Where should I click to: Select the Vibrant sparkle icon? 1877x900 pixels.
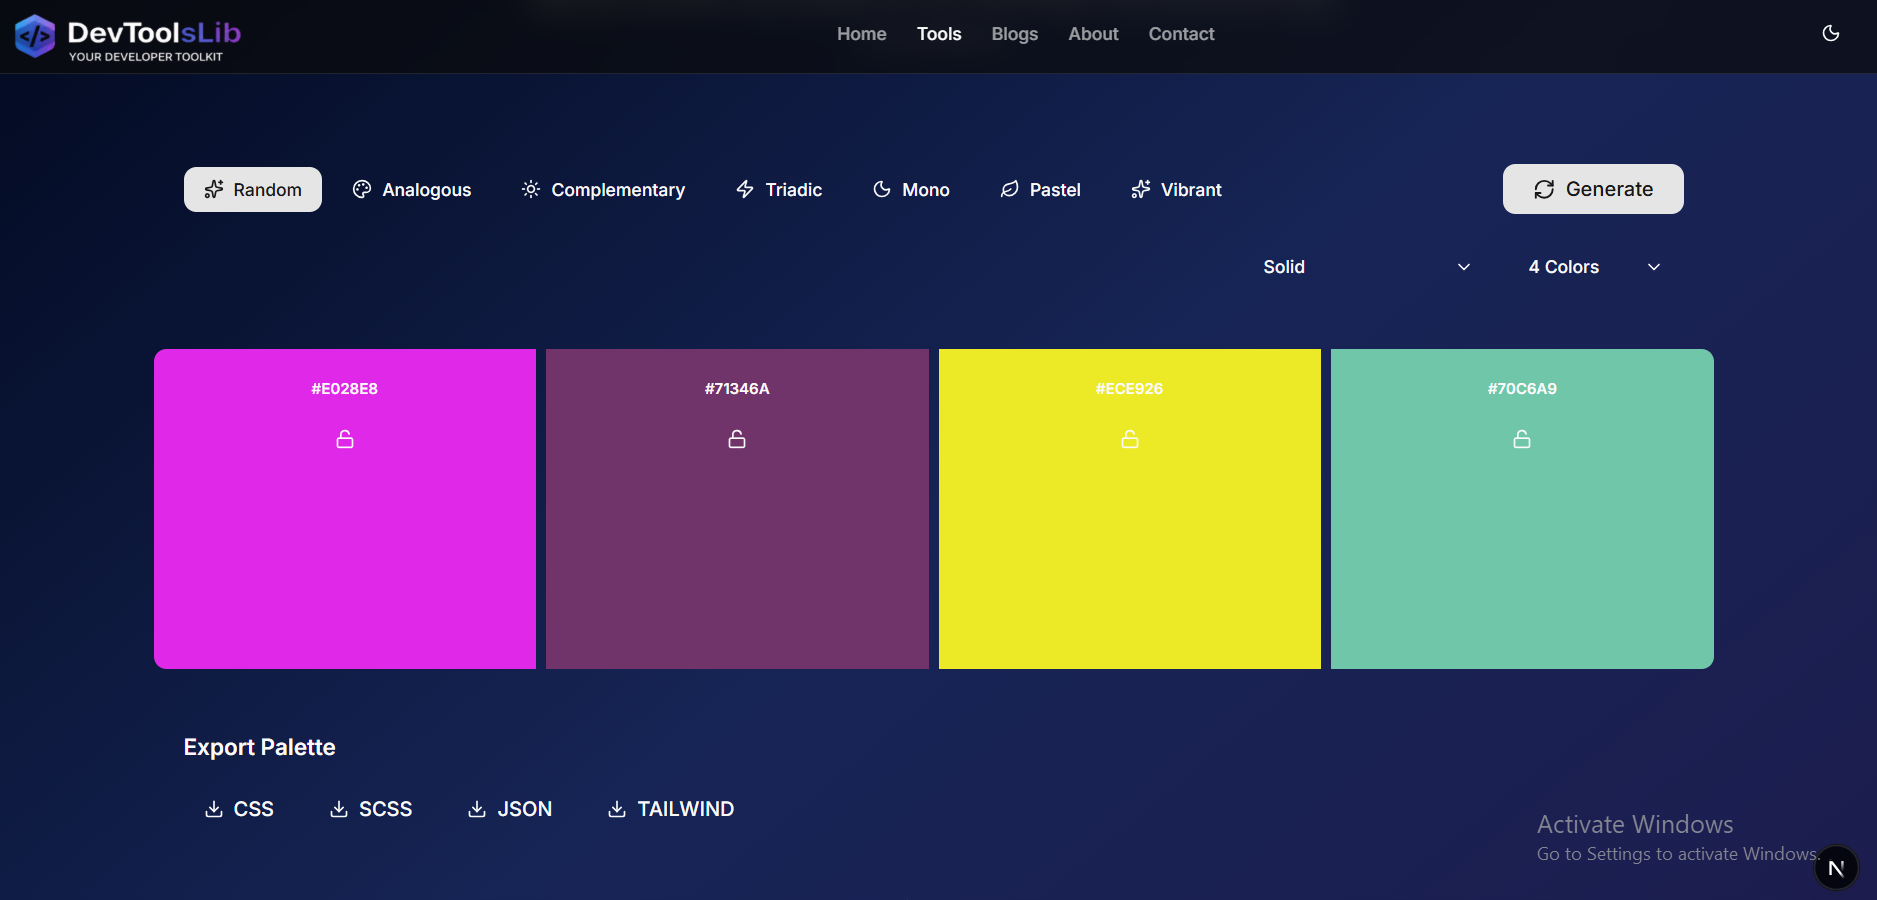point(1141,189)
